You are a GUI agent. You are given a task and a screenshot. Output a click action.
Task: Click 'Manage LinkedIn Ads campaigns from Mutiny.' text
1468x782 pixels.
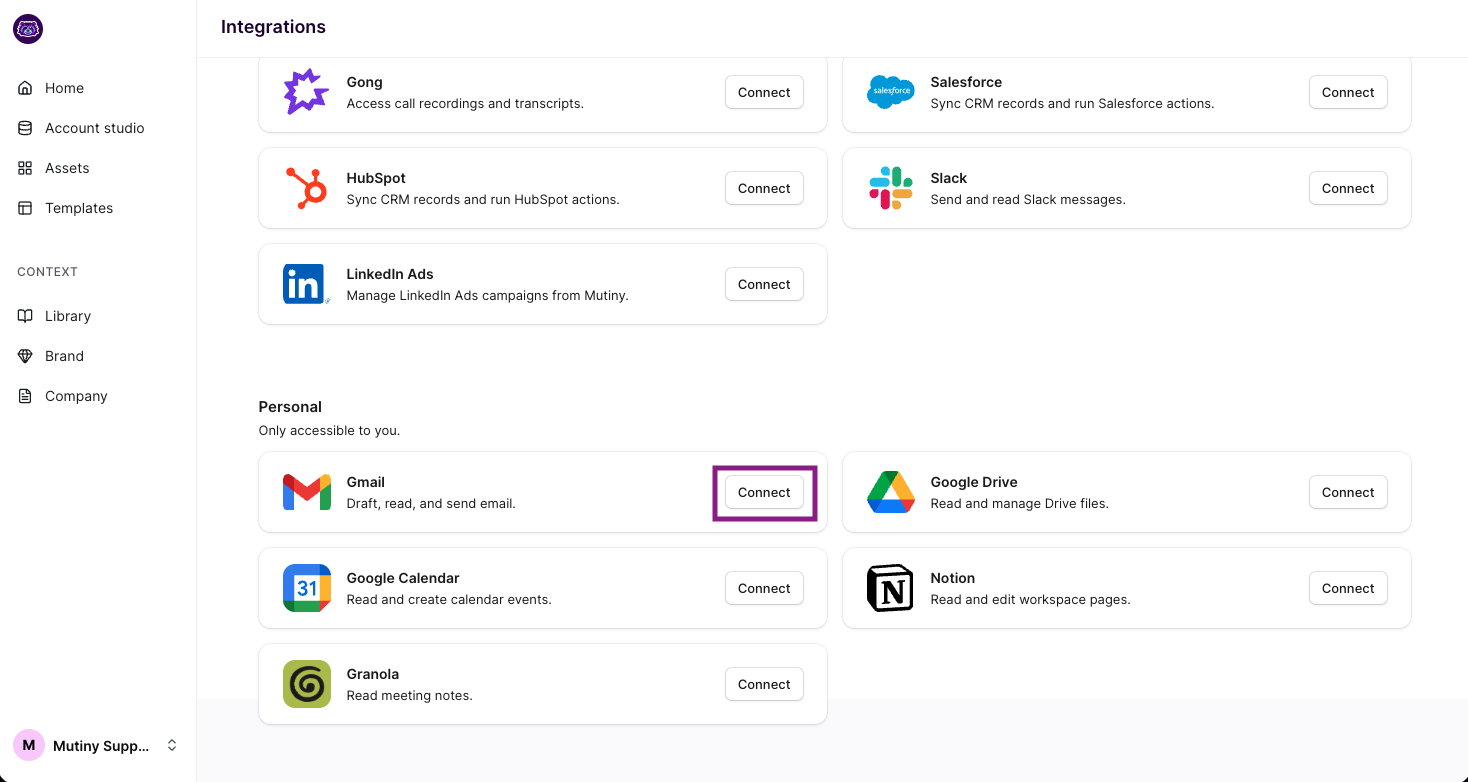click(488, 295)
